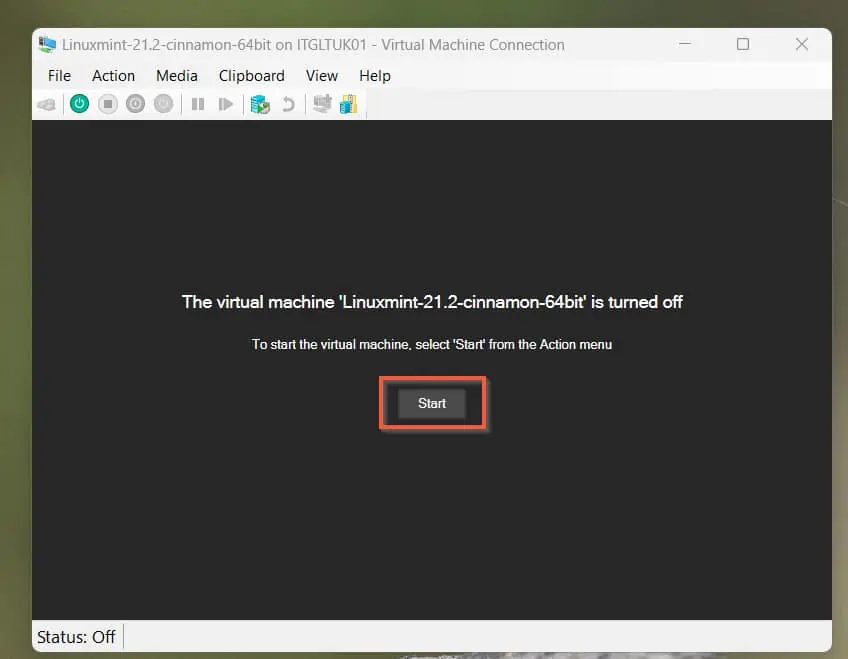The height and width of the screenshot is (659, 848).
Task: Pause the virtual machine icon
Action: coord(198,104)
